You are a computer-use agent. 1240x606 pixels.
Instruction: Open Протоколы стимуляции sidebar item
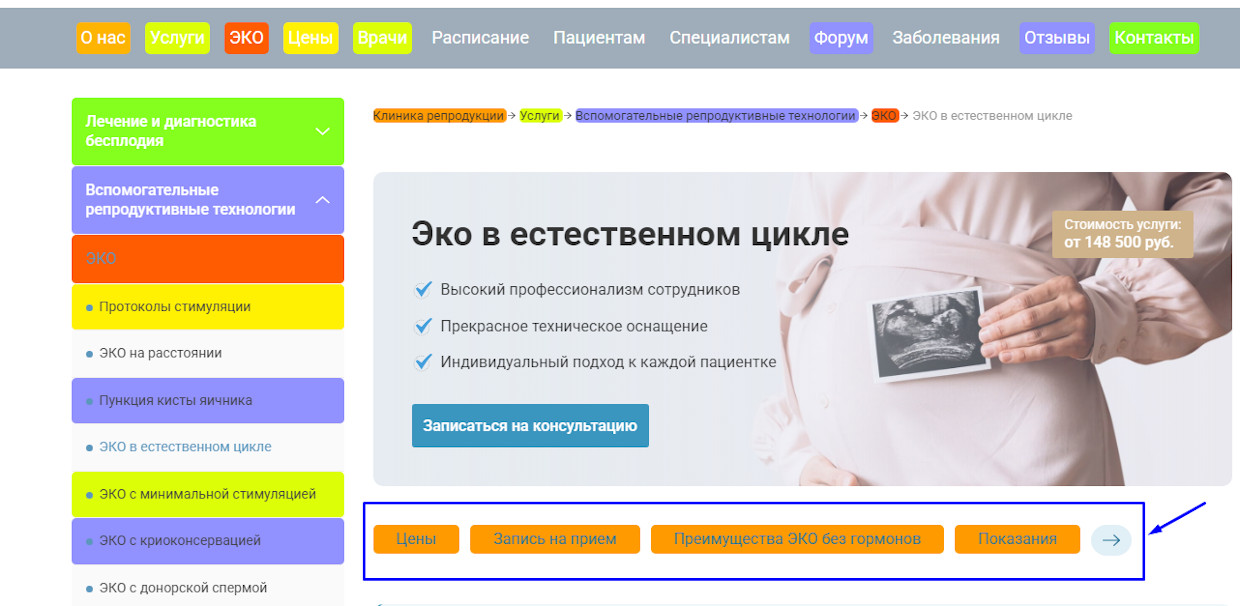(174, 307)
